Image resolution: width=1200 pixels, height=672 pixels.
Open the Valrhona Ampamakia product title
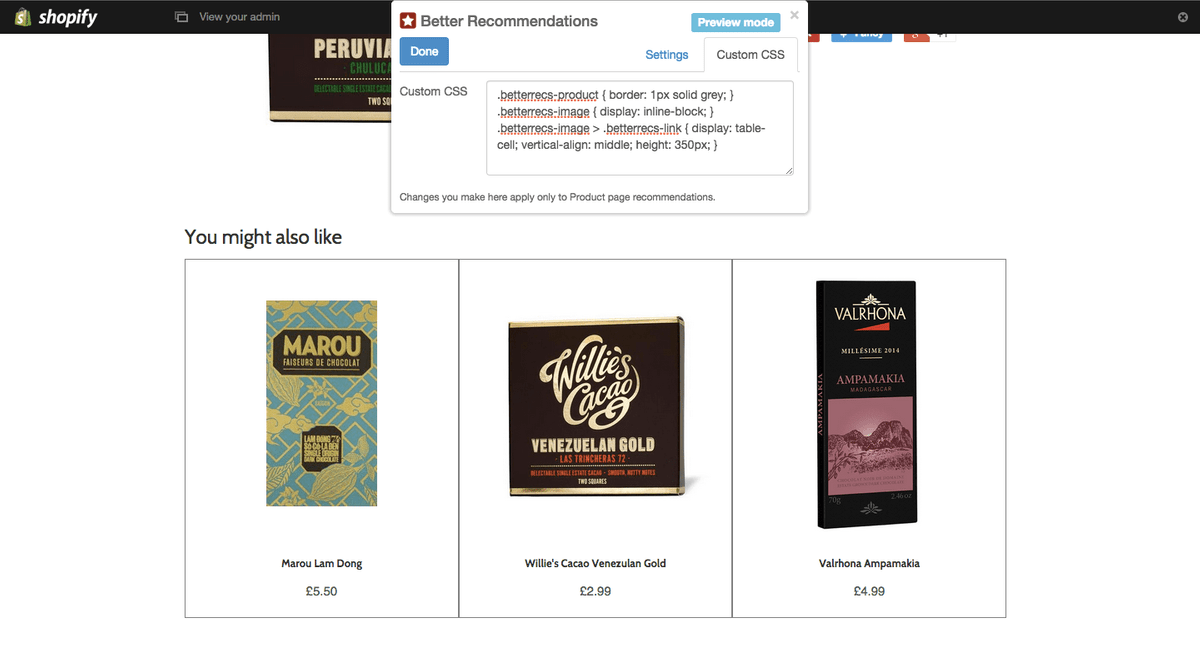tap(869, 564)
